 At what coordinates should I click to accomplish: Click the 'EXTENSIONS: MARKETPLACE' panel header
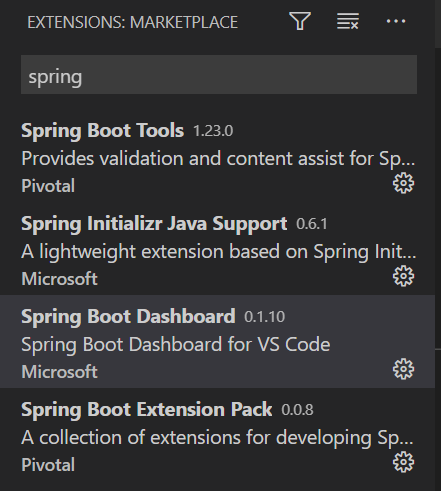click(x=133, y=23)
